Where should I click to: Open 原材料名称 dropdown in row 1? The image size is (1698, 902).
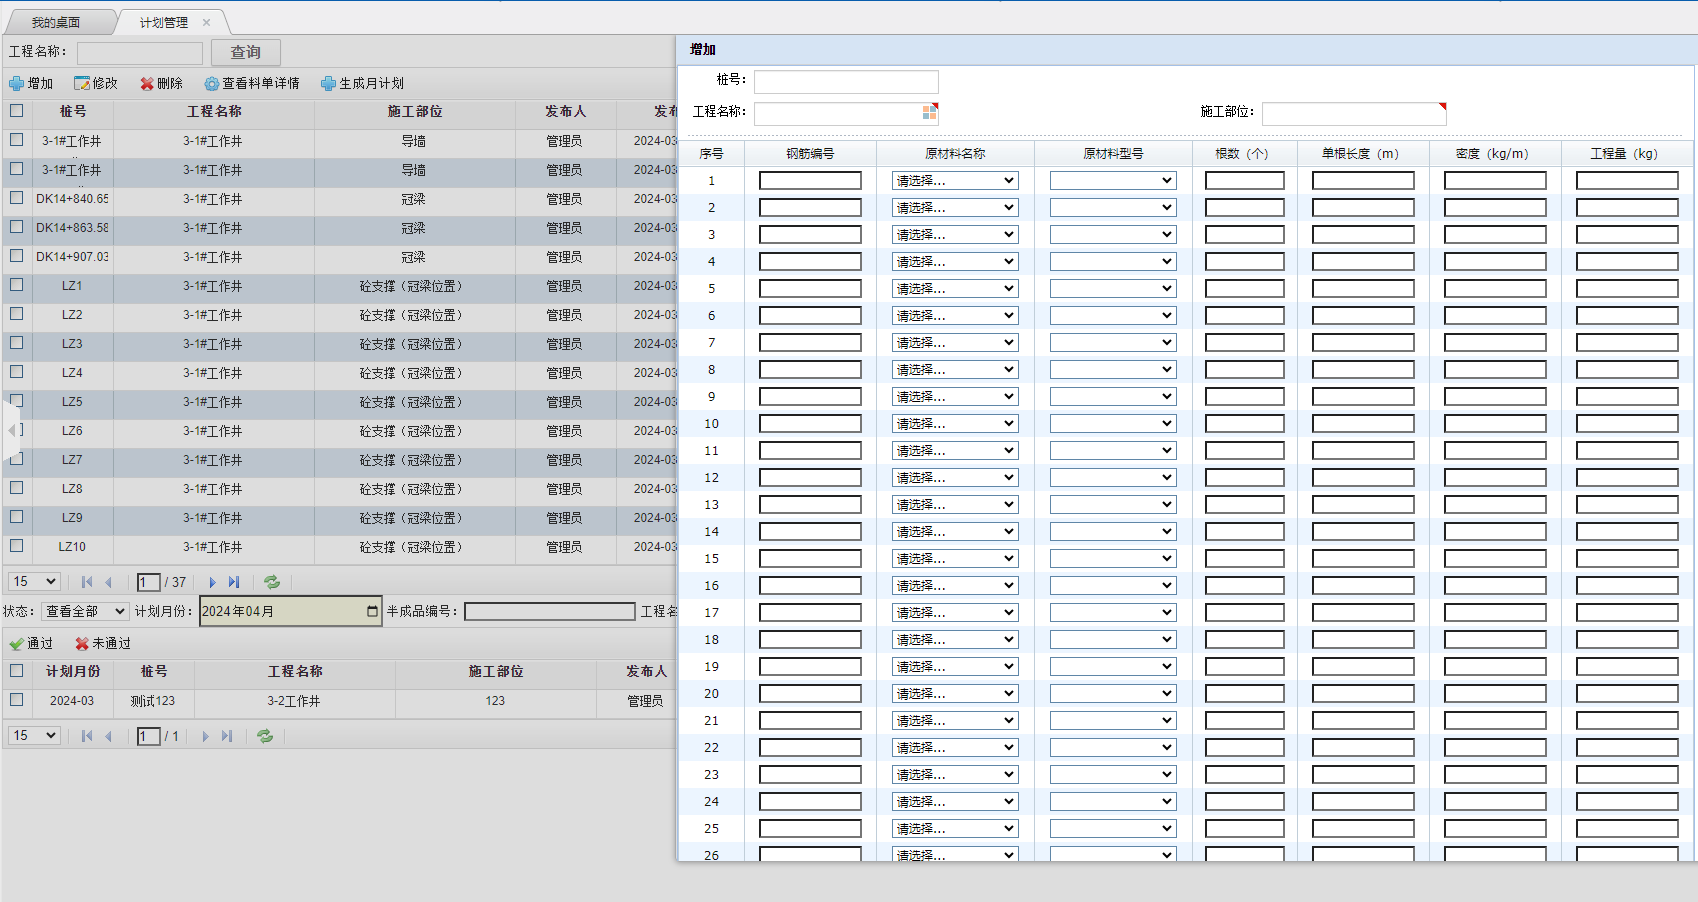coord(955,181)
